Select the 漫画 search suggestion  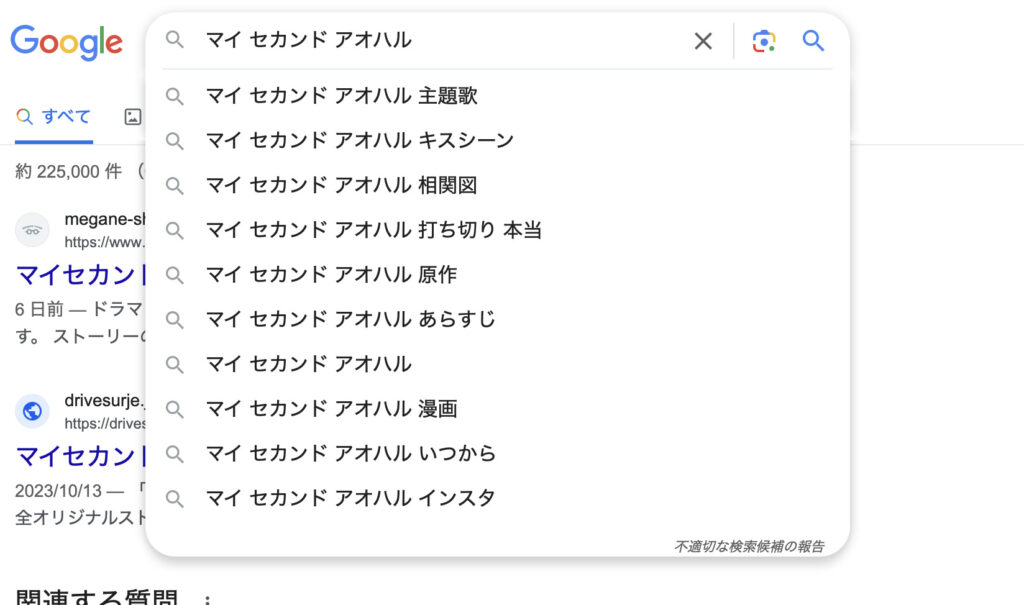pyautogui.click(x=331, y=408)
